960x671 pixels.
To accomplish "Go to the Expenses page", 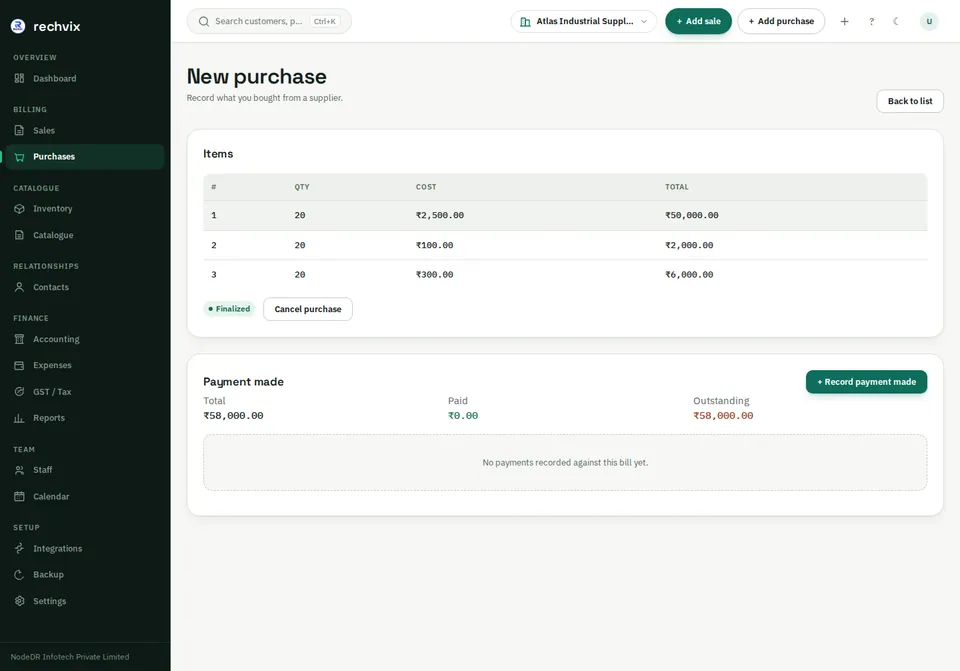I will click(x=84, y=365).
